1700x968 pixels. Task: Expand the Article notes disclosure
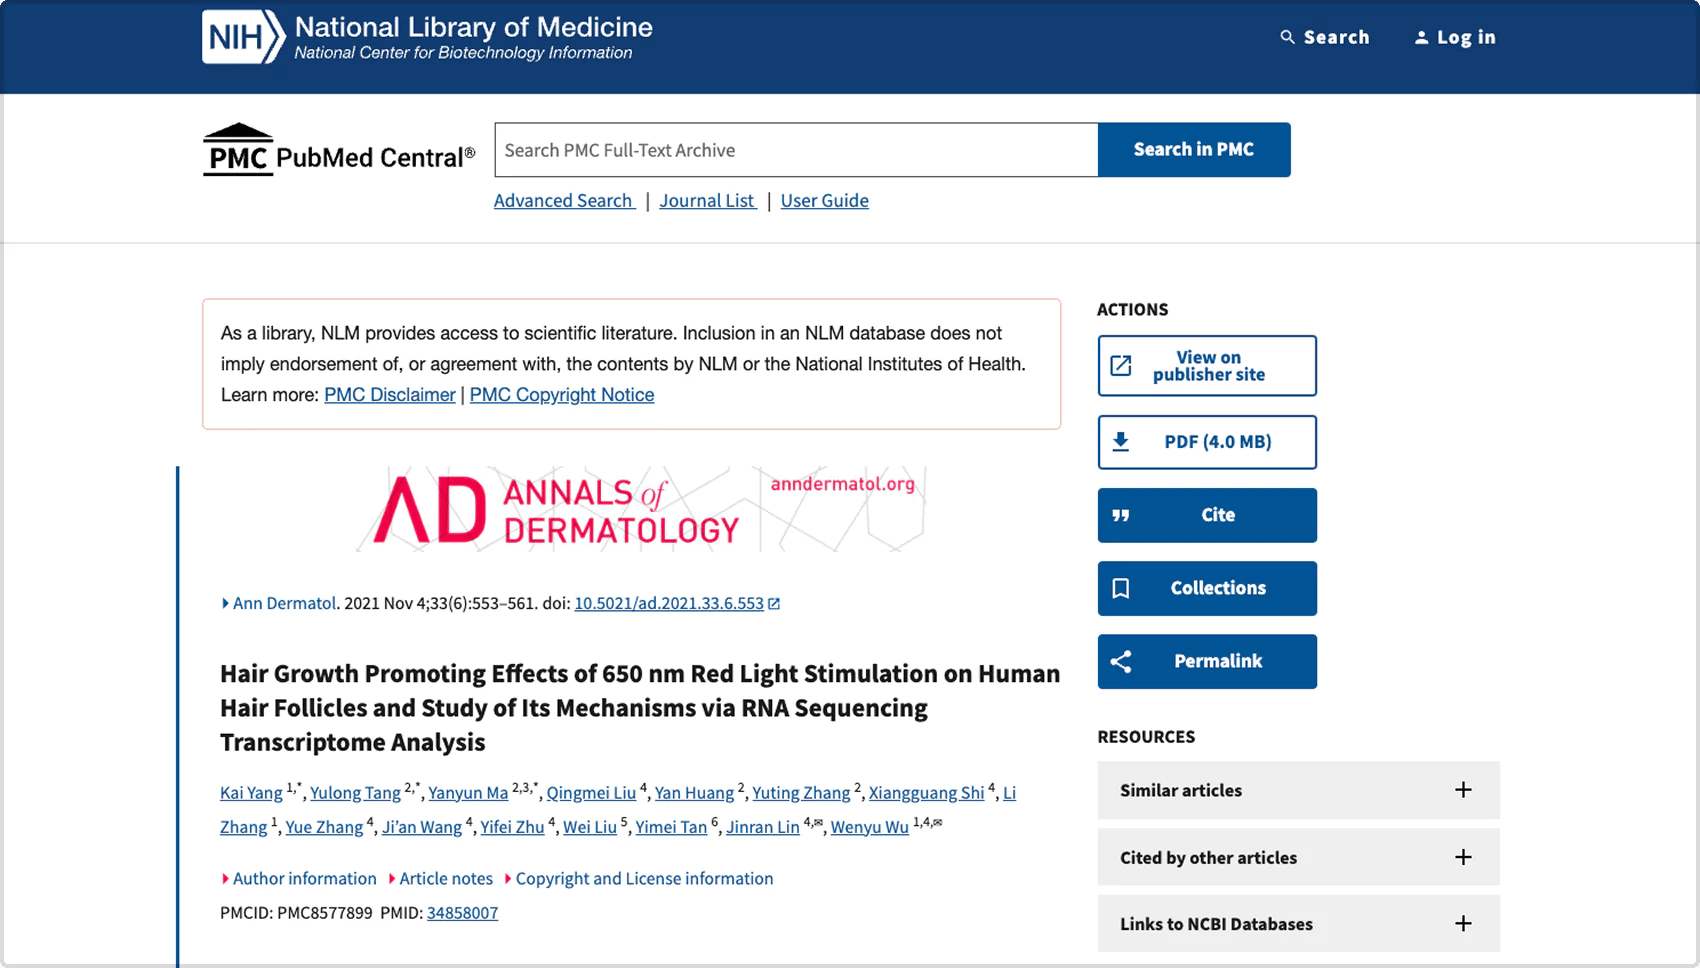pyautogui.click(x=445, y=878)
